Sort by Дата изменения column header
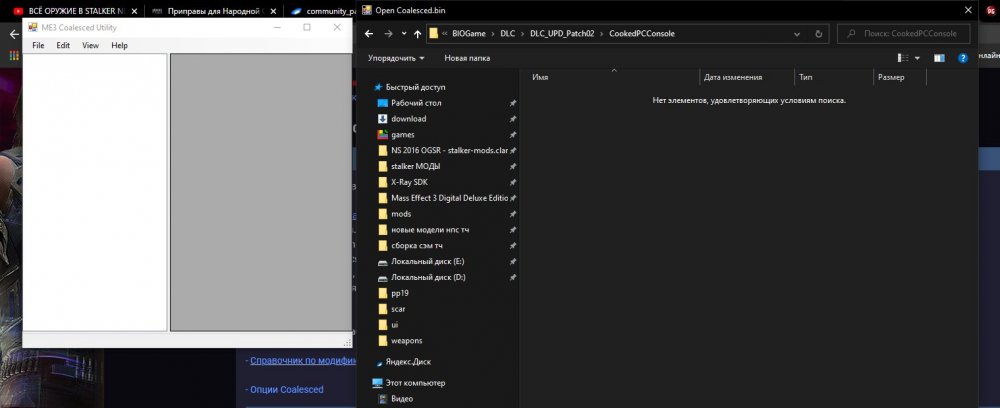Screen dimensions: 1000x408 [734, 77]
